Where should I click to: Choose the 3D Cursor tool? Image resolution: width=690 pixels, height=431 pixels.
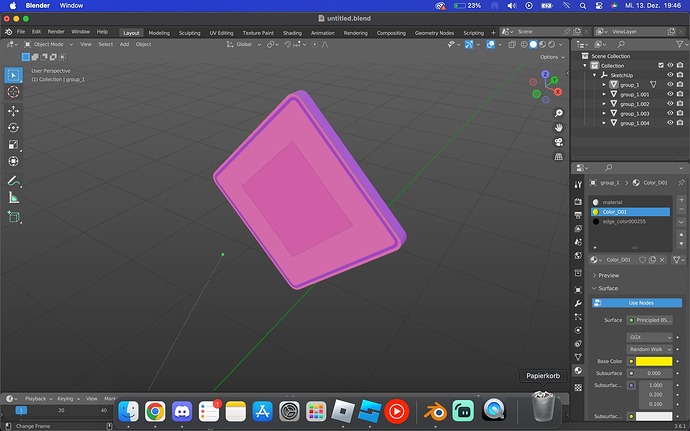pos(14,92)
